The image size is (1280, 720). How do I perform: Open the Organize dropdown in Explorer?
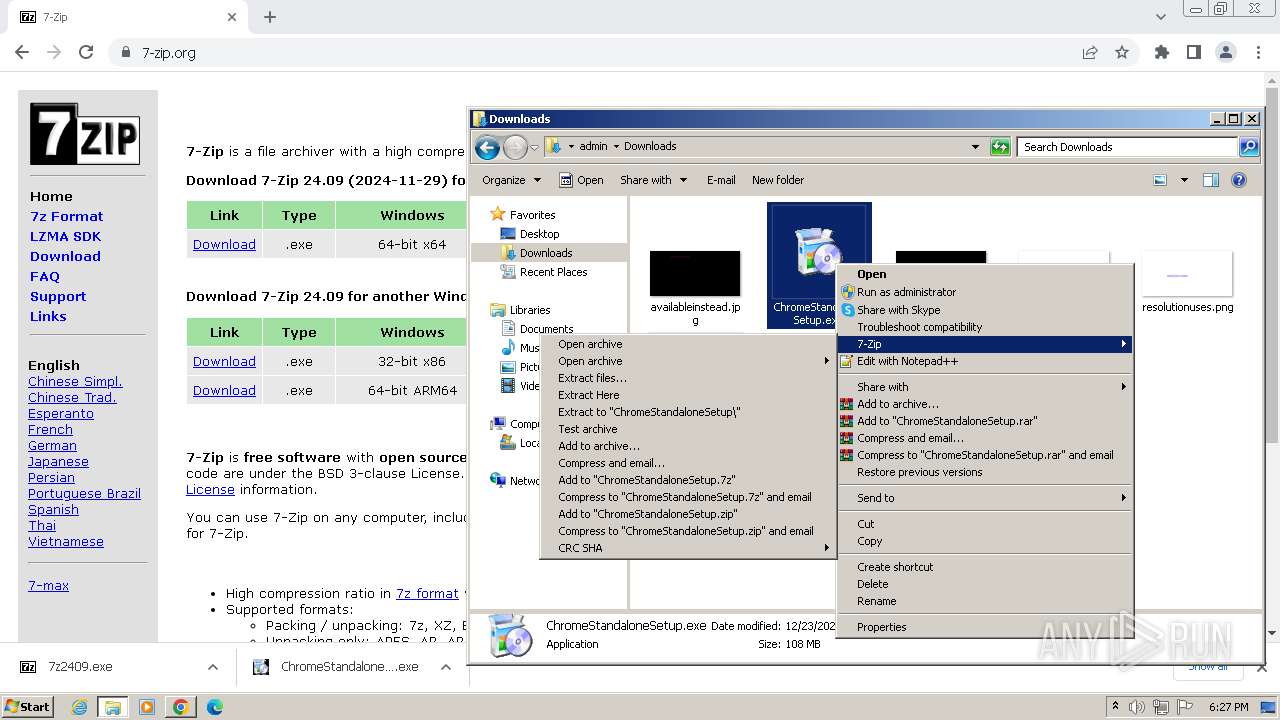point(511,180)
